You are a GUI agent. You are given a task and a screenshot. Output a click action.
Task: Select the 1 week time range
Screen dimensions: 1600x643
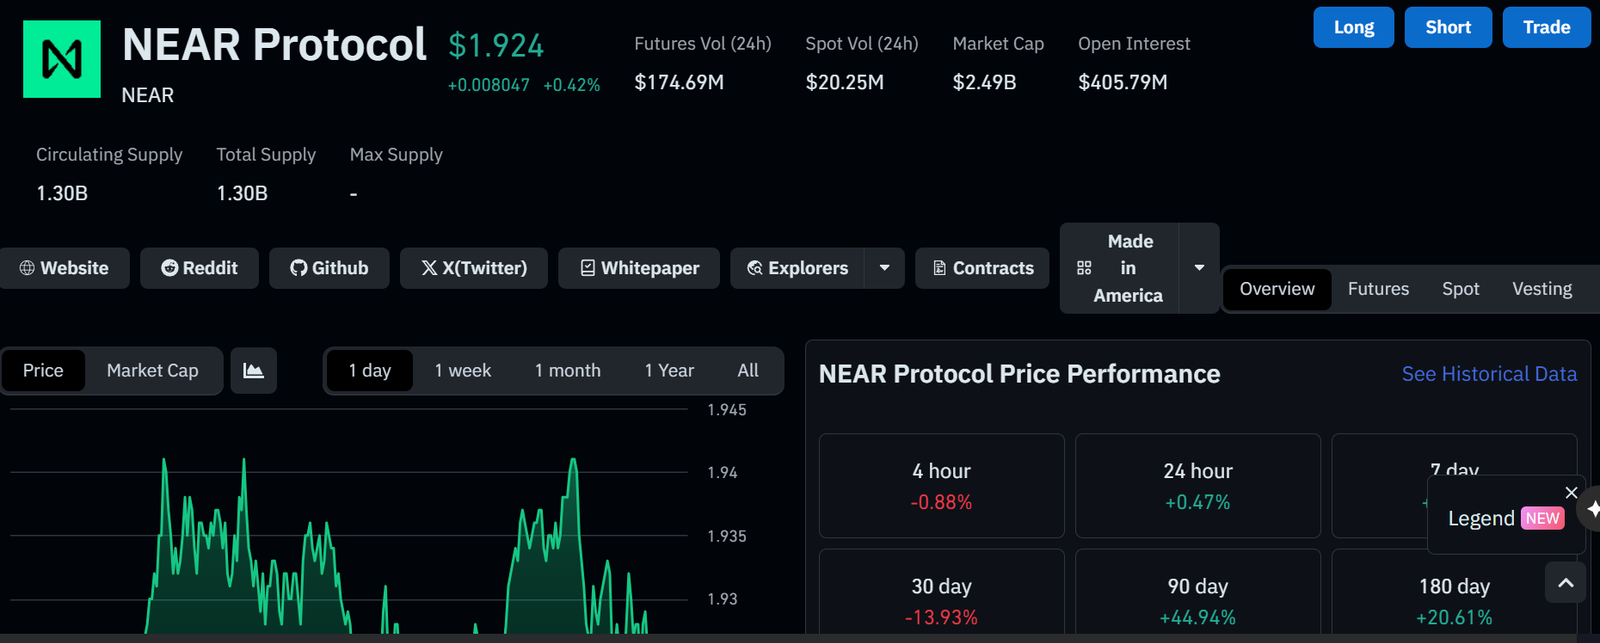tap(463, 371)
